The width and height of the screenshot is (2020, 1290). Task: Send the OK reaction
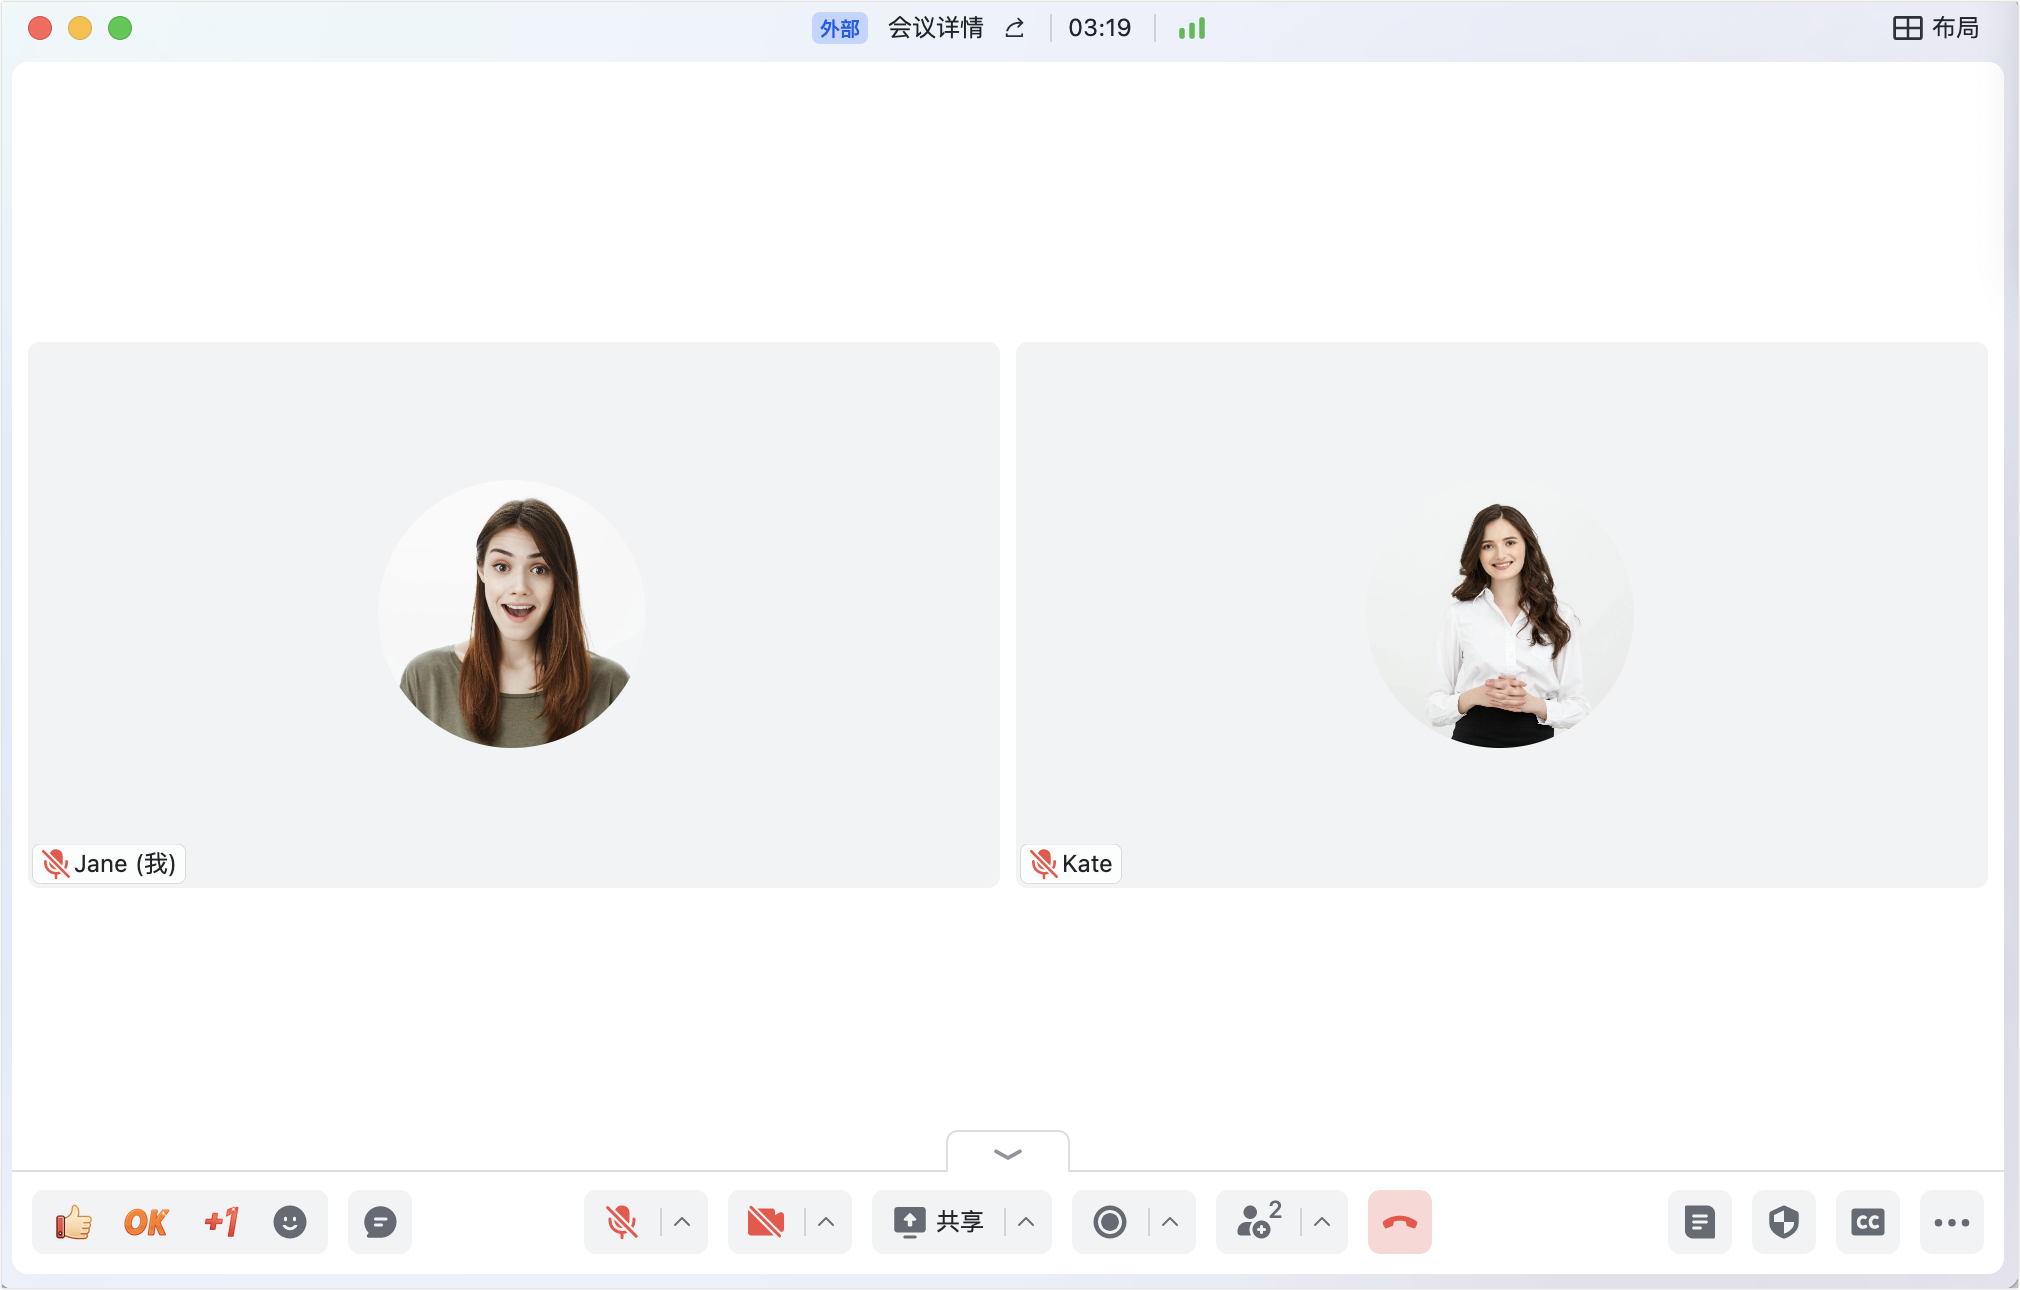tap(146, 1222)
